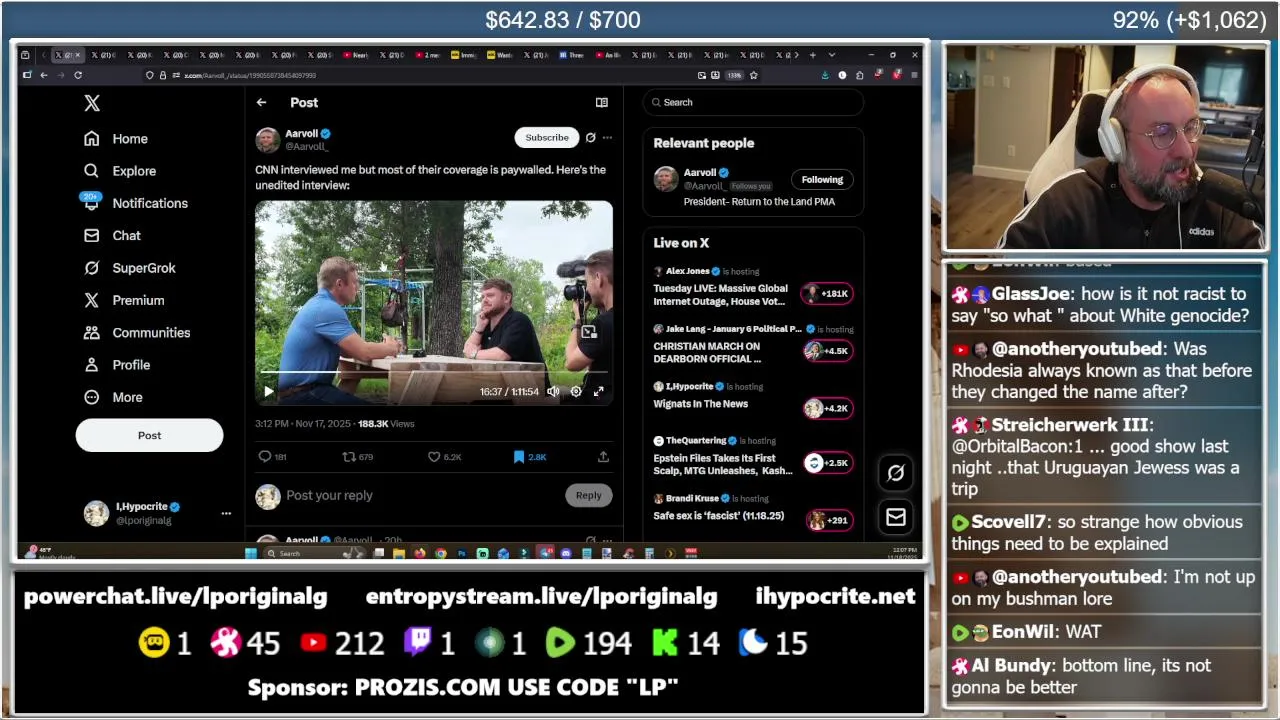The height and width of the screenshot is (720, 1280).
Task: Open account menu dots beside I,Hypocrite
Action: (226, 513)
